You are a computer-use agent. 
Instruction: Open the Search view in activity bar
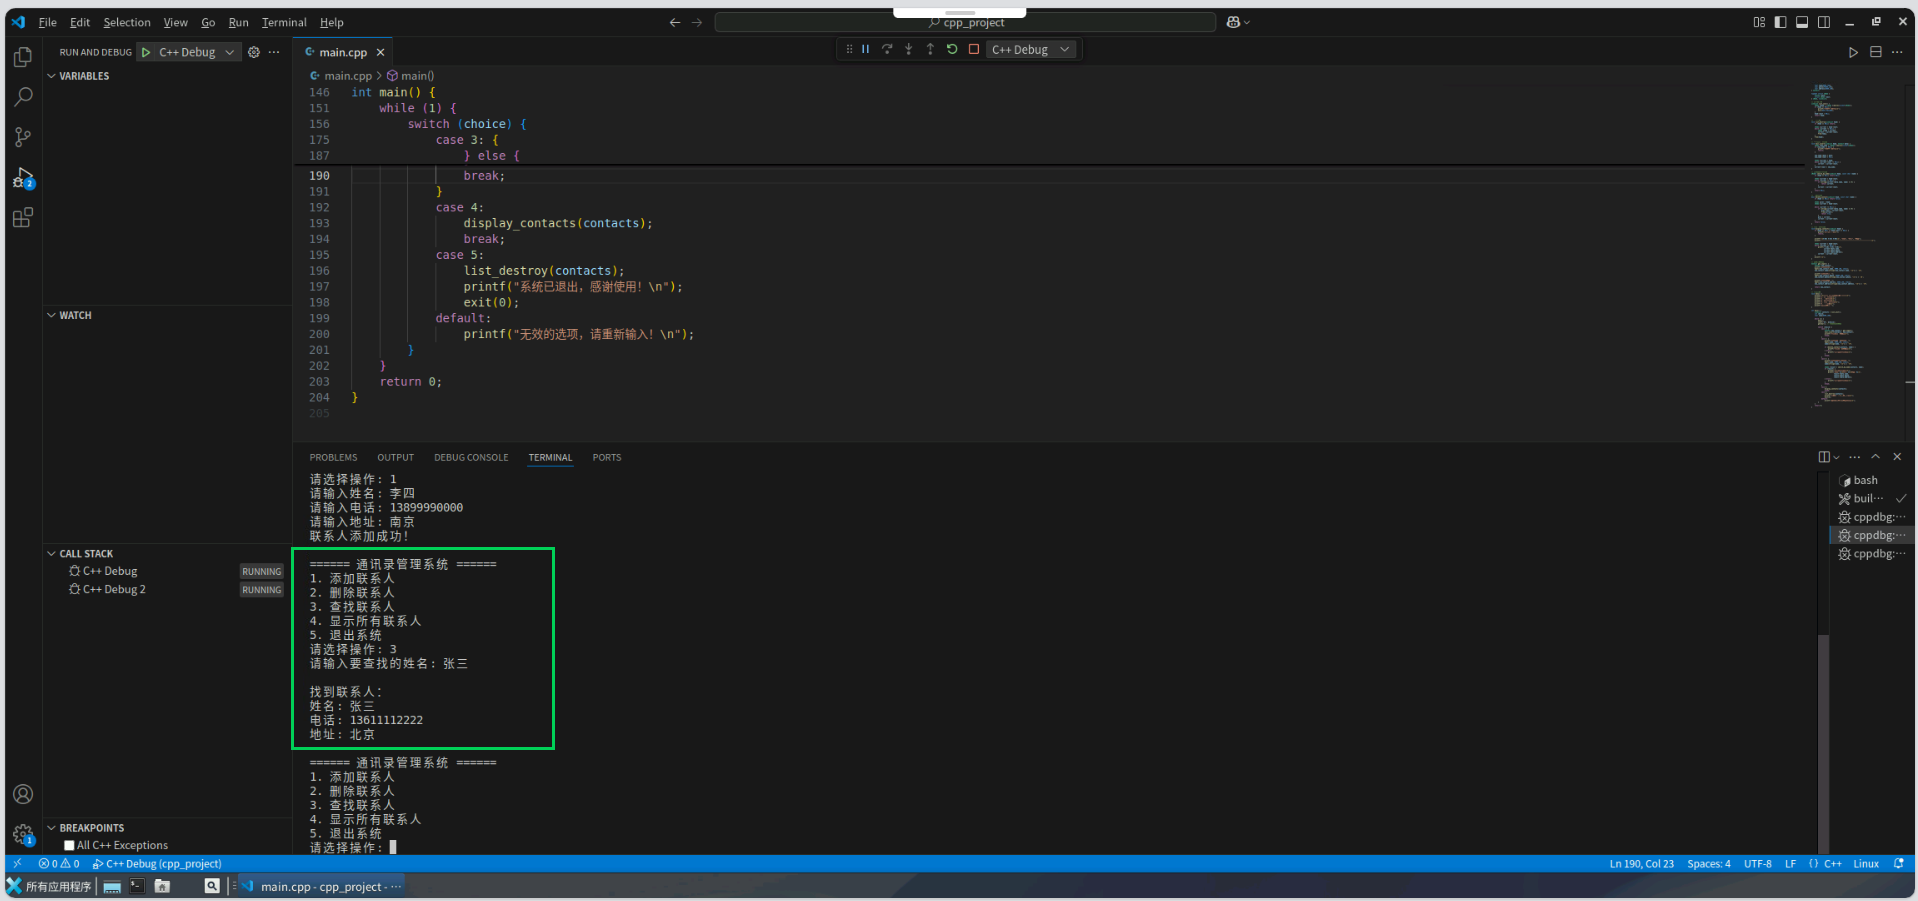pos(23,97)
